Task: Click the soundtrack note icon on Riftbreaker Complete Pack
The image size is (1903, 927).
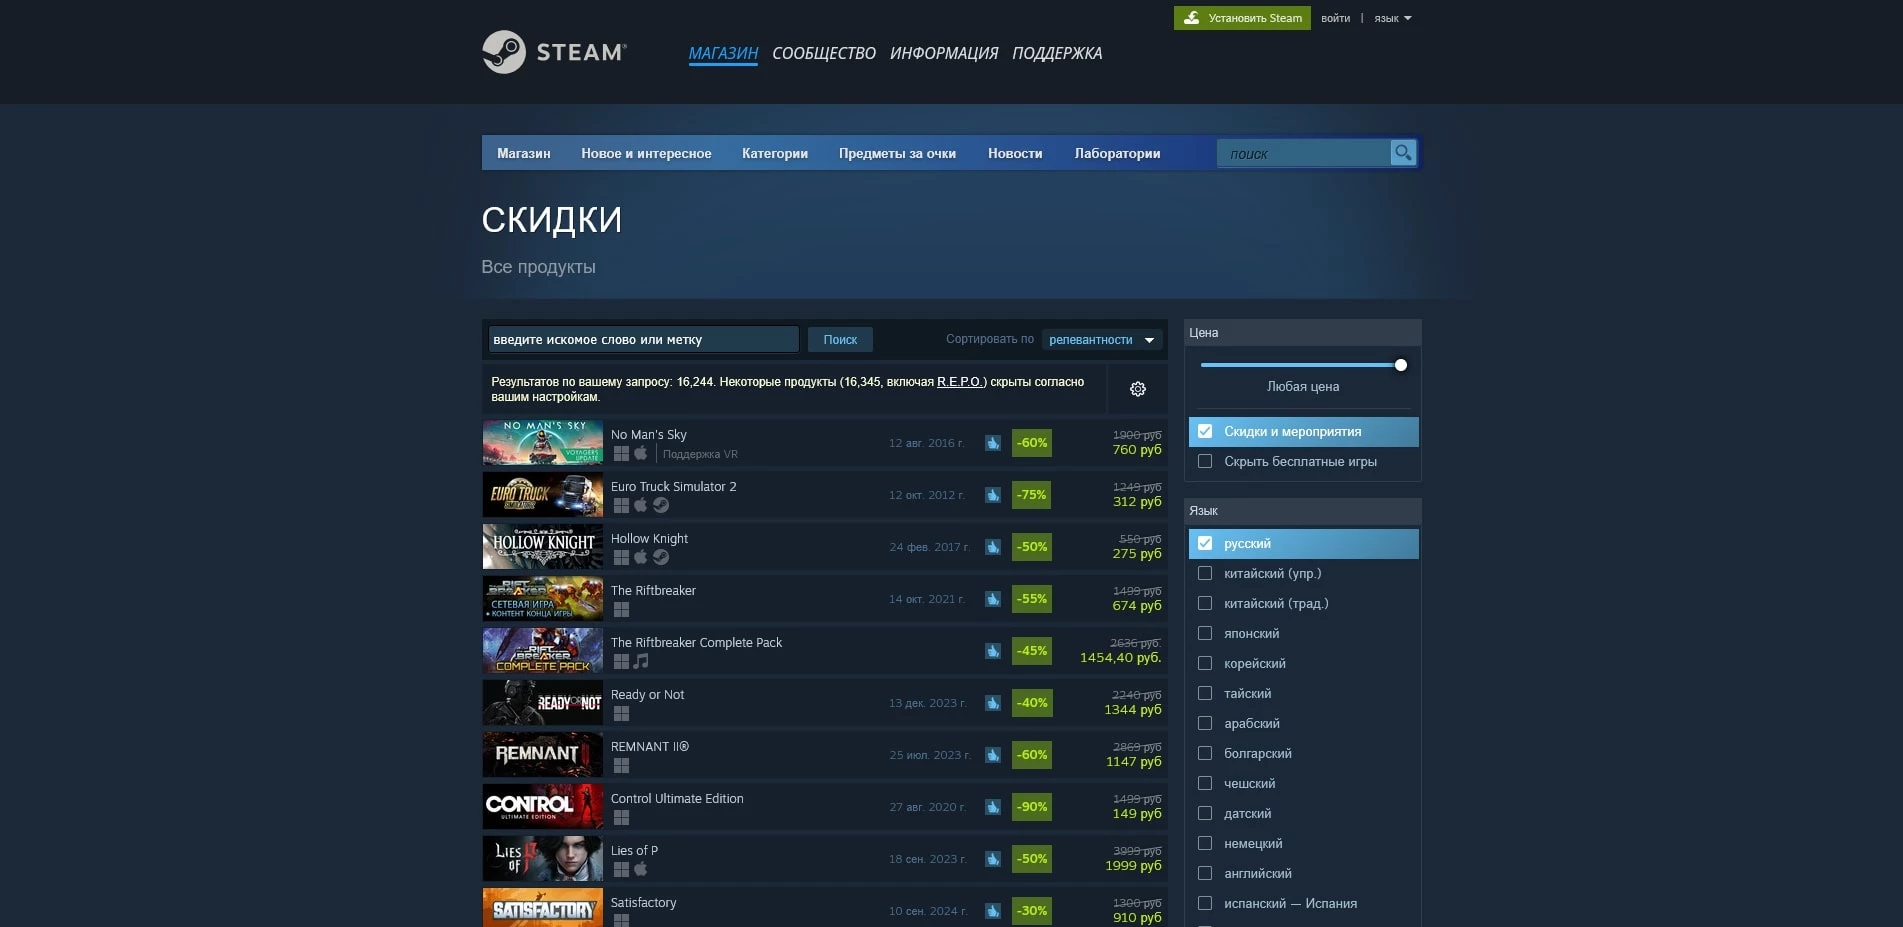Action: (x=640, y=660)
